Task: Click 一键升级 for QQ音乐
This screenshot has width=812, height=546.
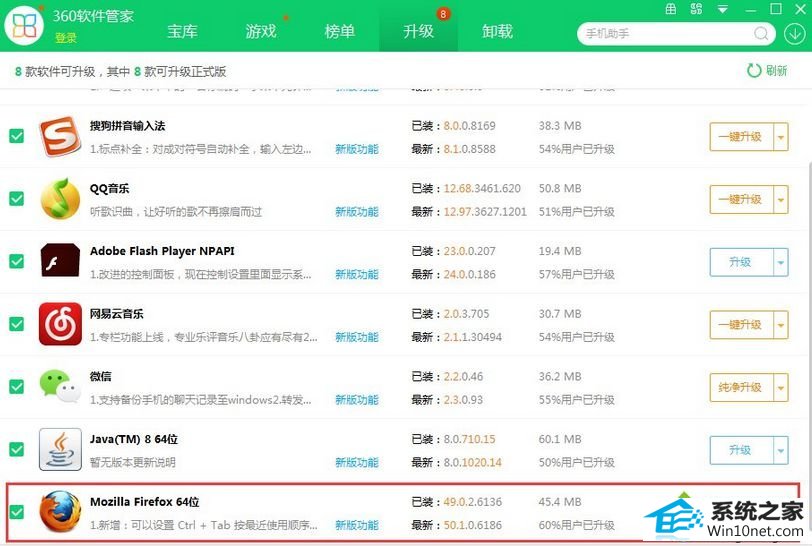Action: click(x=741, y=199)
